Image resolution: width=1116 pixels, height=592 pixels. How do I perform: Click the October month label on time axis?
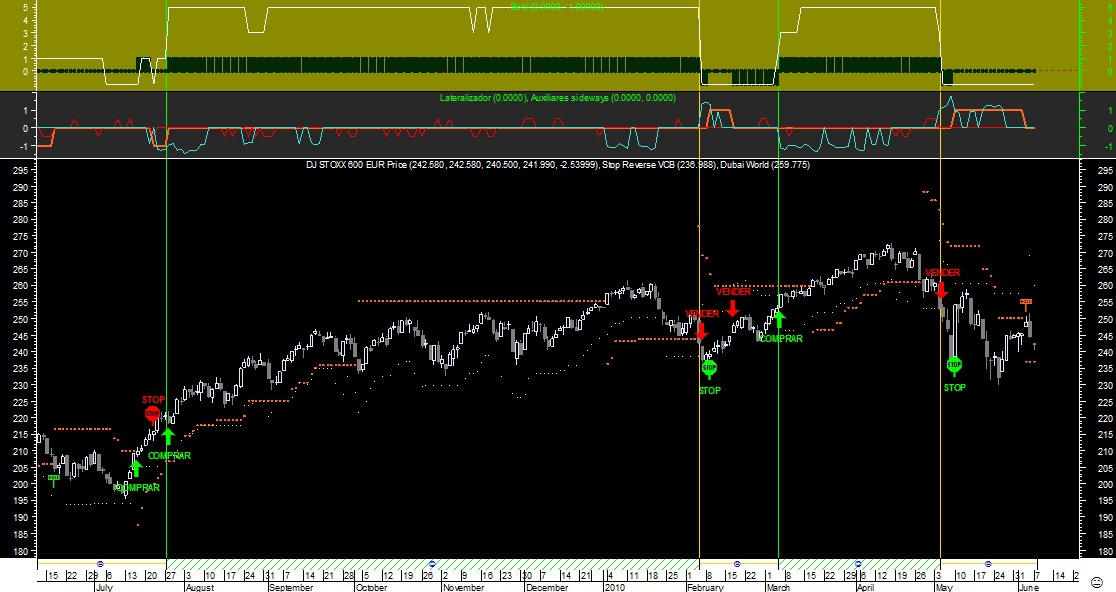[371, 588]
